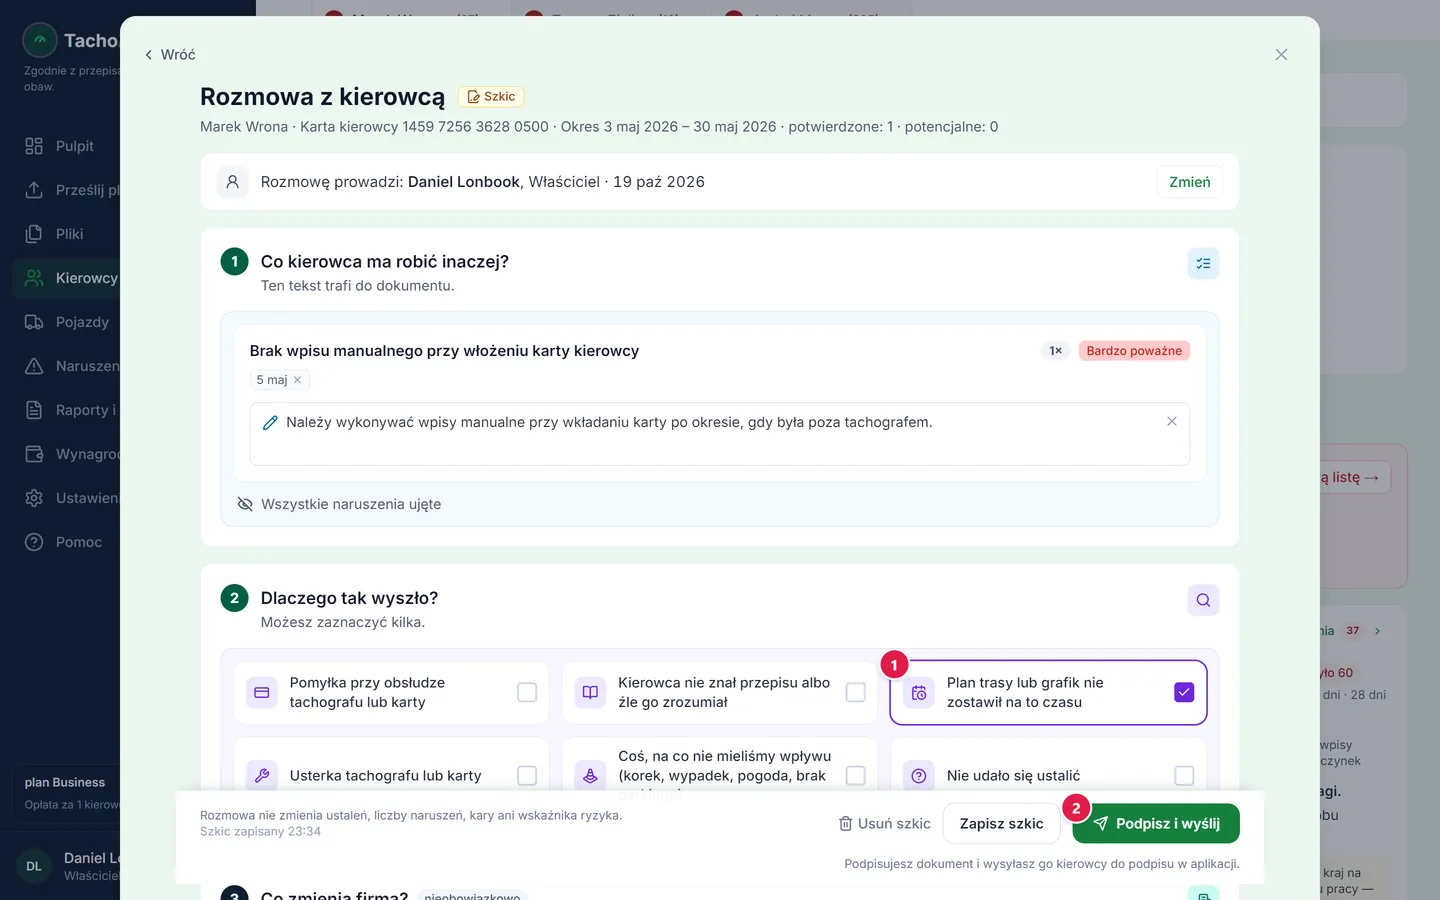Close the Rozmowa z kierowcą dialog with X

1281,55
